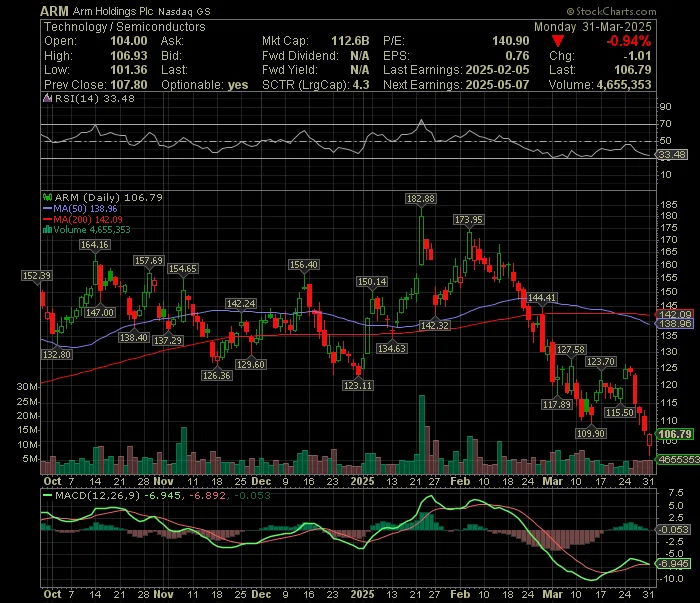Click the Low 101.36 value
Viewport: 700px width, 603px height.
pos(129,70)
